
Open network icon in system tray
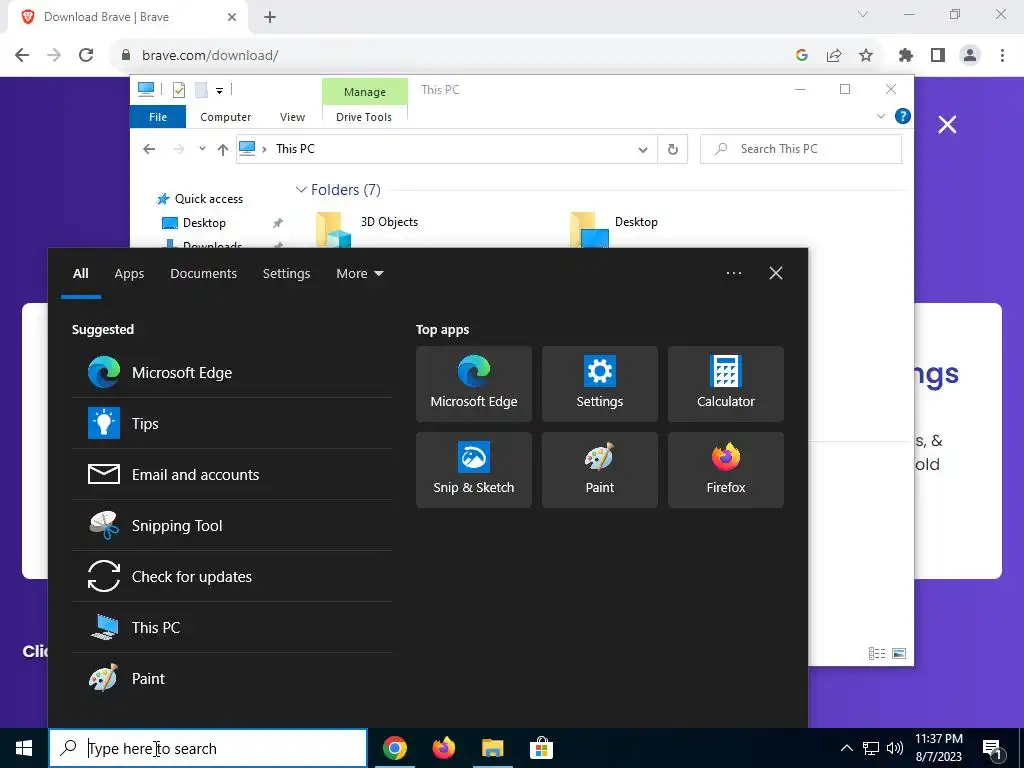(x=871, y=748)
